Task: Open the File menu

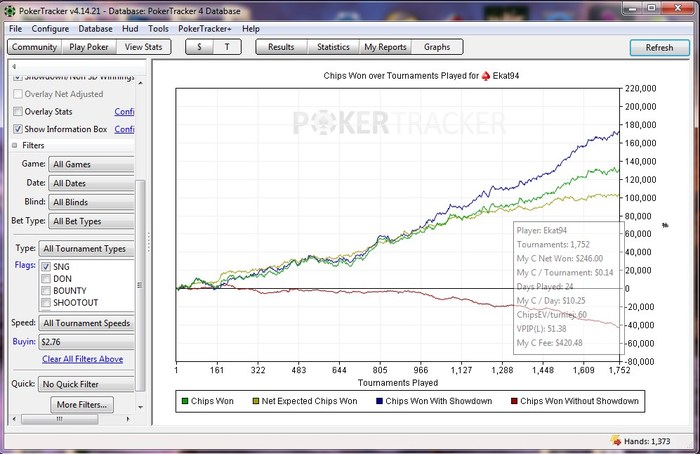Action: coord(15,29)
